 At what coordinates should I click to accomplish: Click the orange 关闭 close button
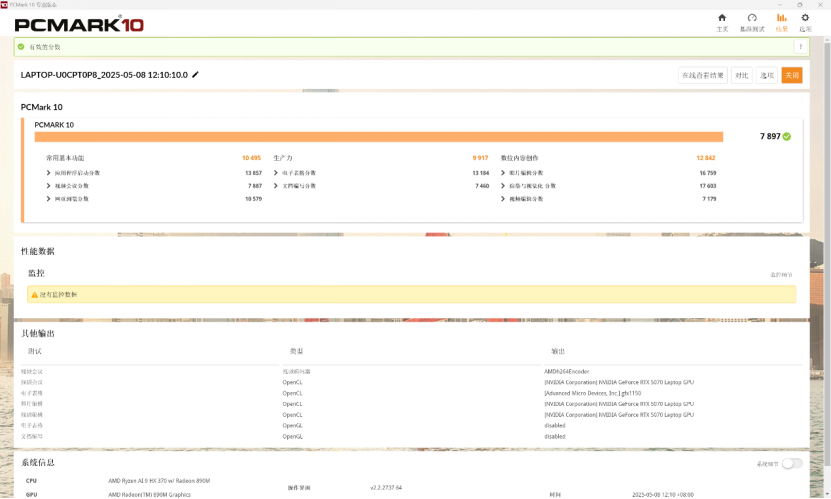tap(792, 75)
